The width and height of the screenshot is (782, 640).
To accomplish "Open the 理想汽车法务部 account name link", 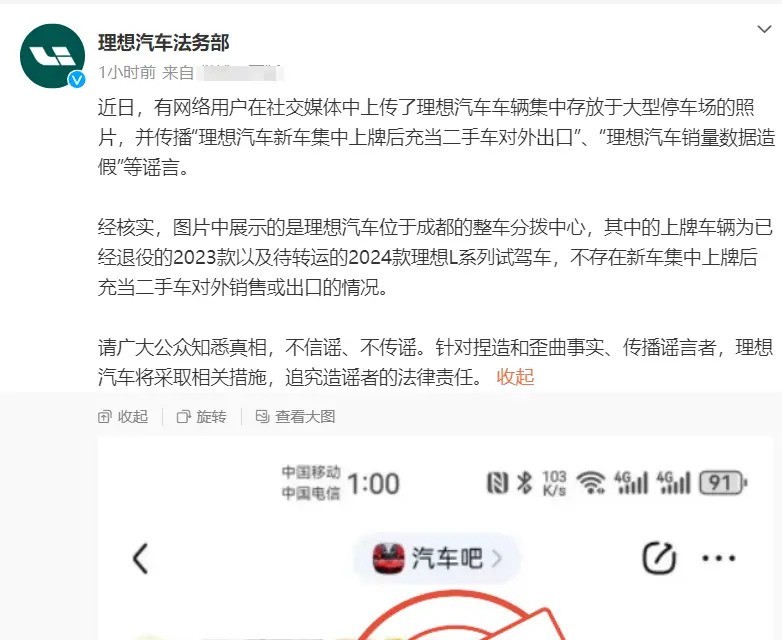I will pos(164,43).
